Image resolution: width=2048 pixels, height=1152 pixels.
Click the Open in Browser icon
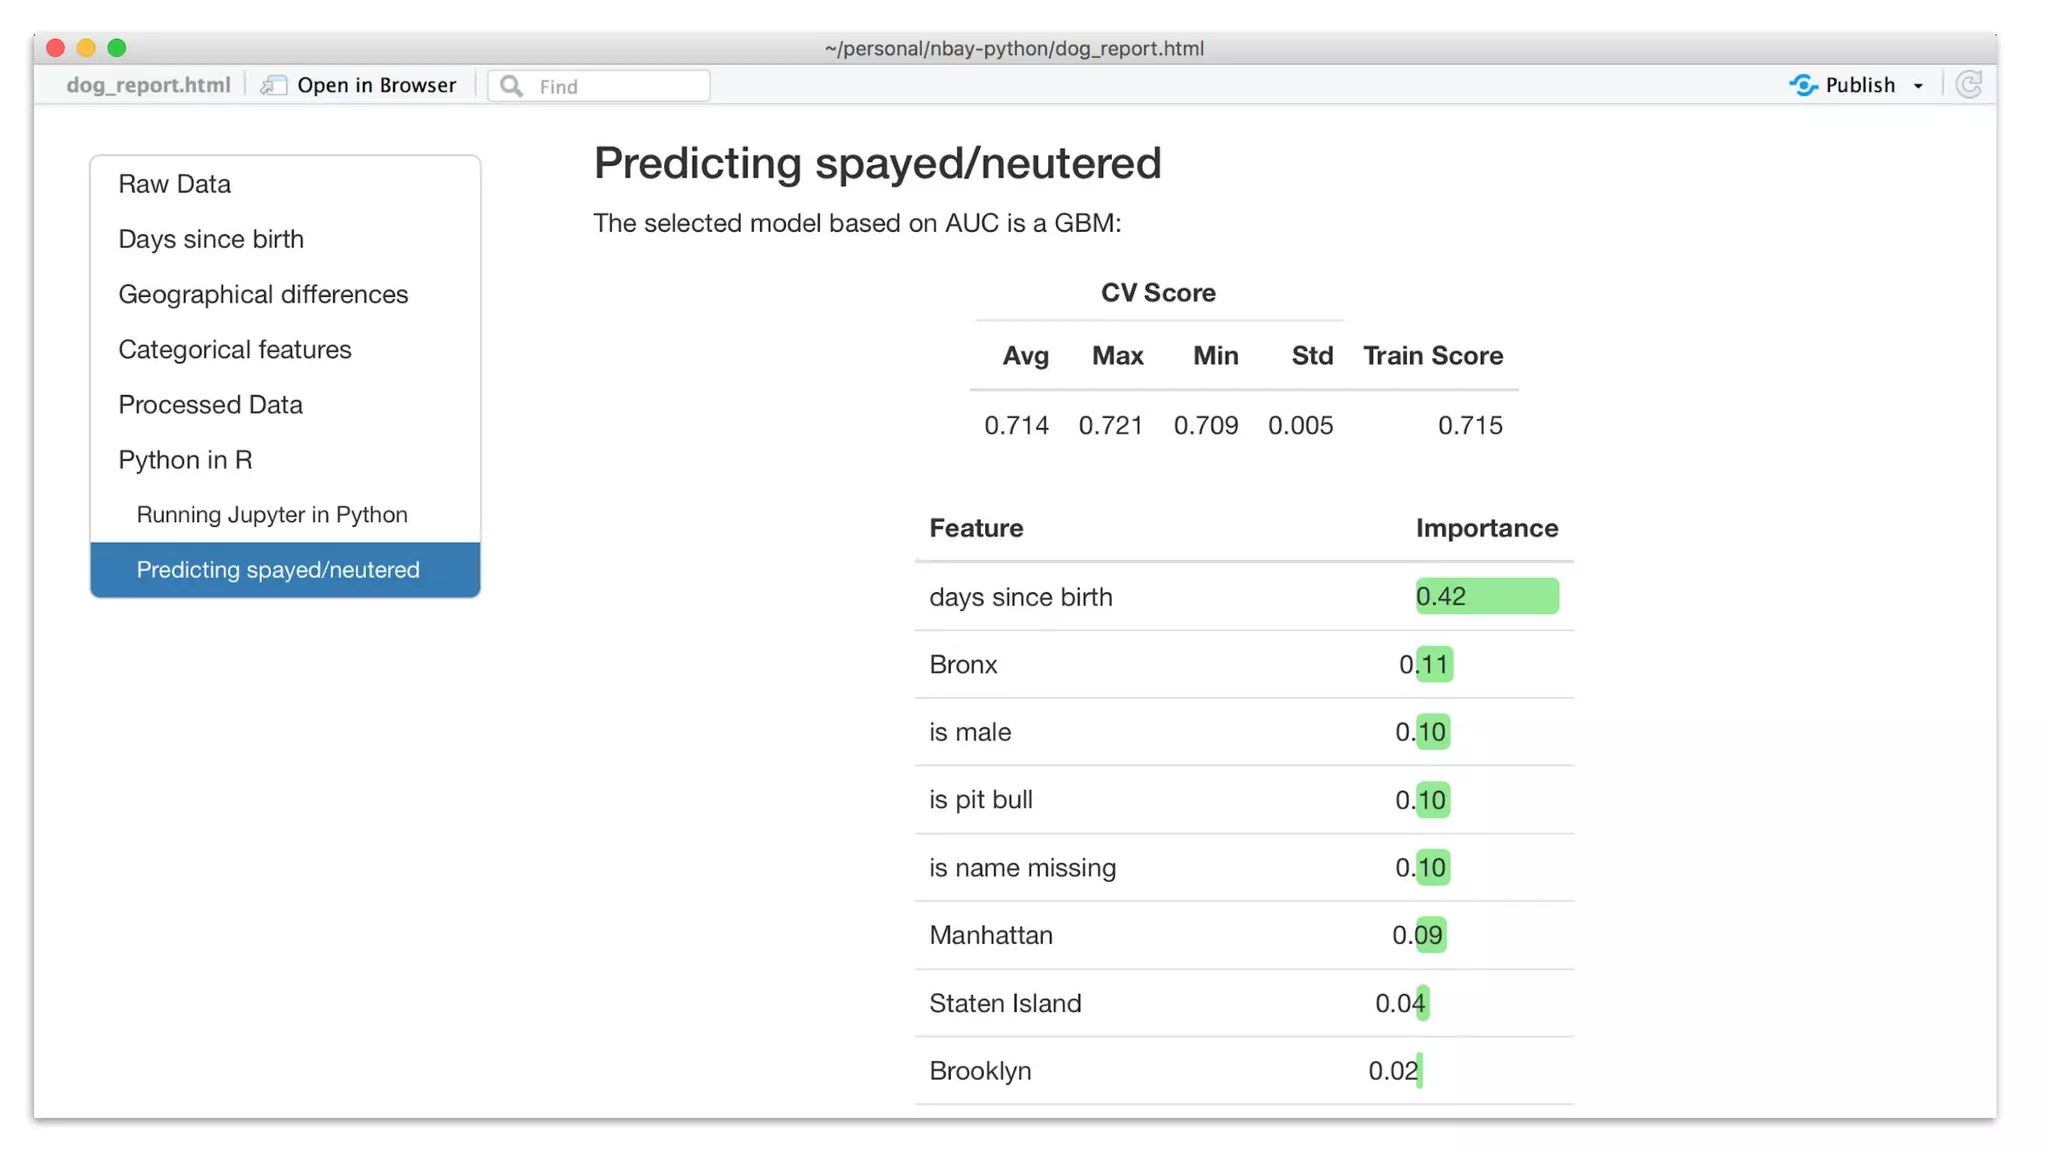[273, 85]
